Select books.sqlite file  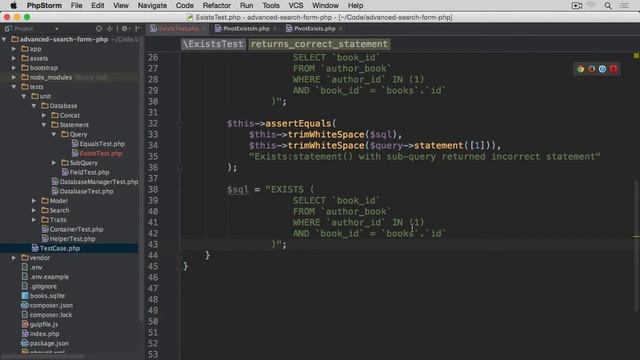pyautogui.click(x=47, y=296)
